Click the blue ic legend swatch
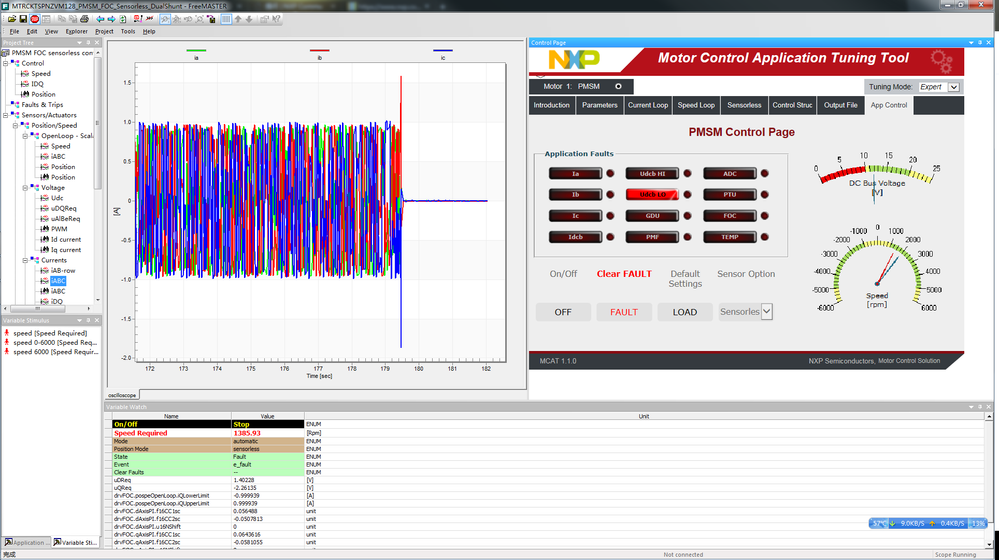 [443, 50]
